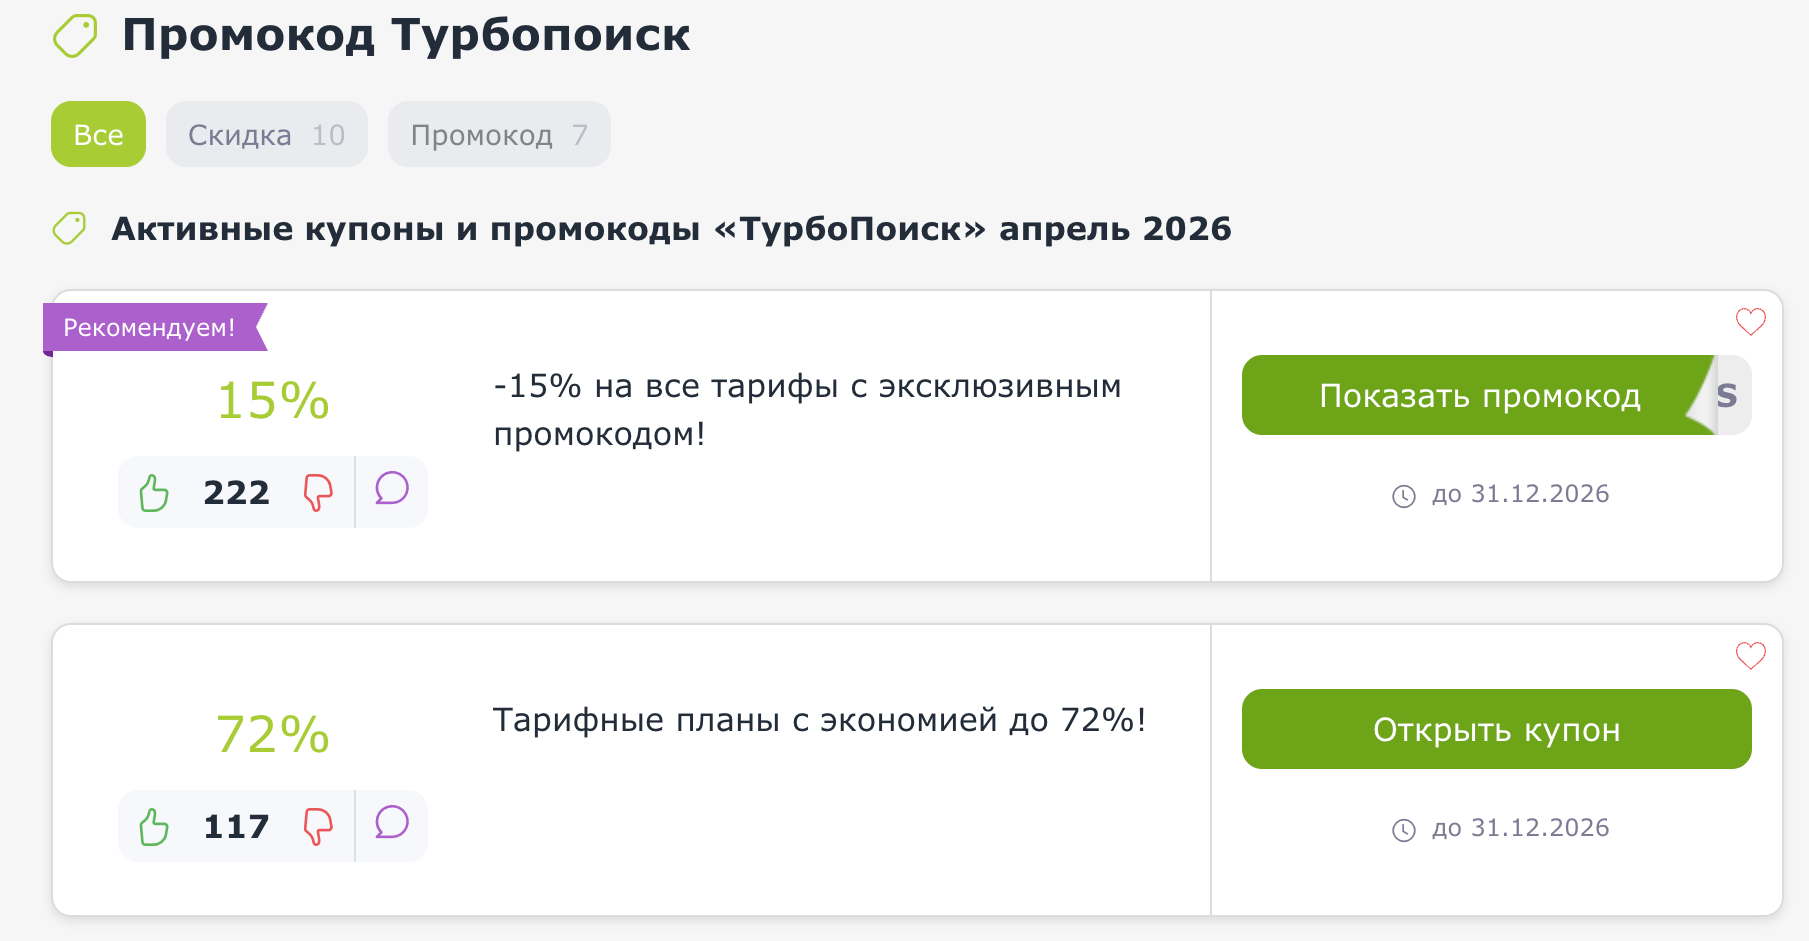Click the thumbs up icon on the 15% coupon
The width and height of the screenshot is (1809, 941).
point(154,491)
